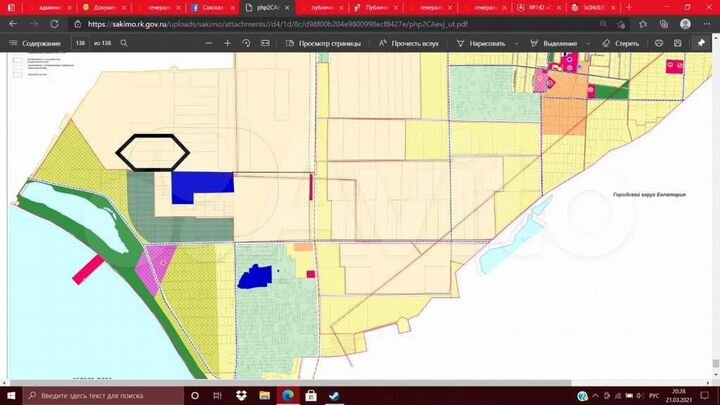The image size is (720, 405).
Task: Select the Выделение highlight tool
Action: tap(553, 43)
